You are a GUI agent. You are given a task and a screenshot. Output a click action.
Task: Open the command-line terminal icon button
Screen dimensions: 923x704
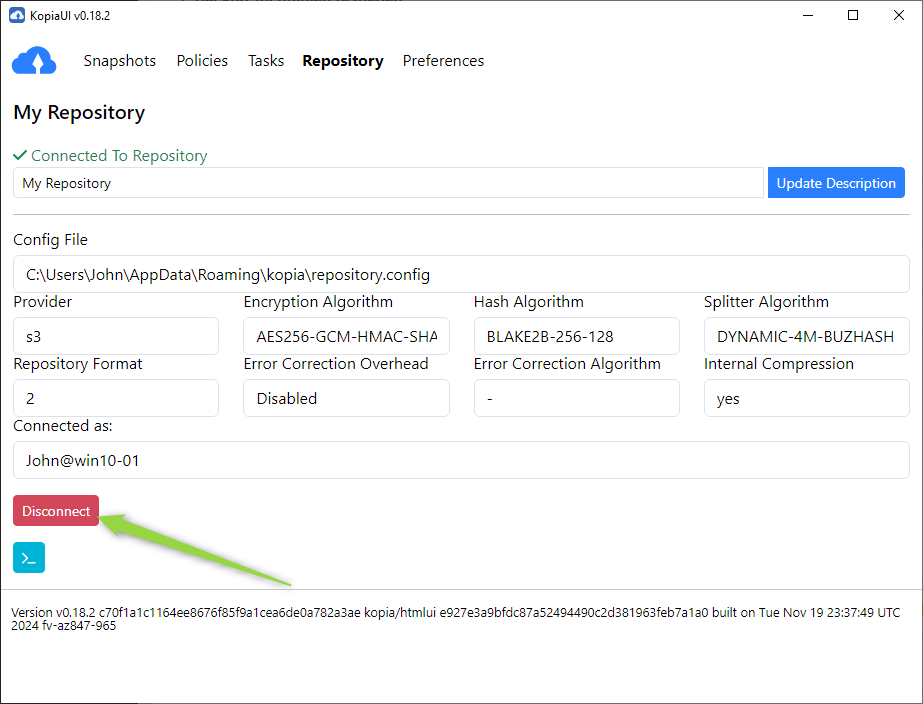(29, 557)
